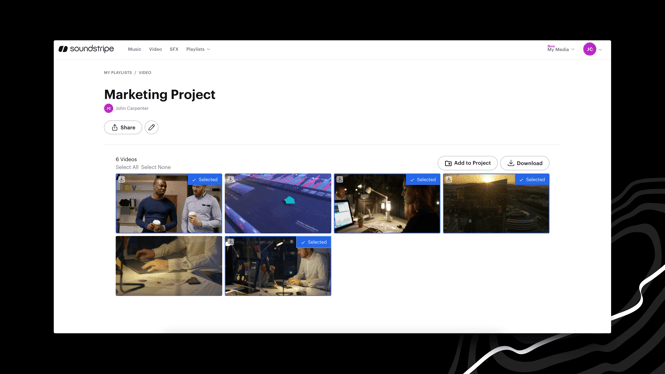Open the Video menu item
Image resolution: width=665 pixels, height=374 pixels.
pos(155,49)
